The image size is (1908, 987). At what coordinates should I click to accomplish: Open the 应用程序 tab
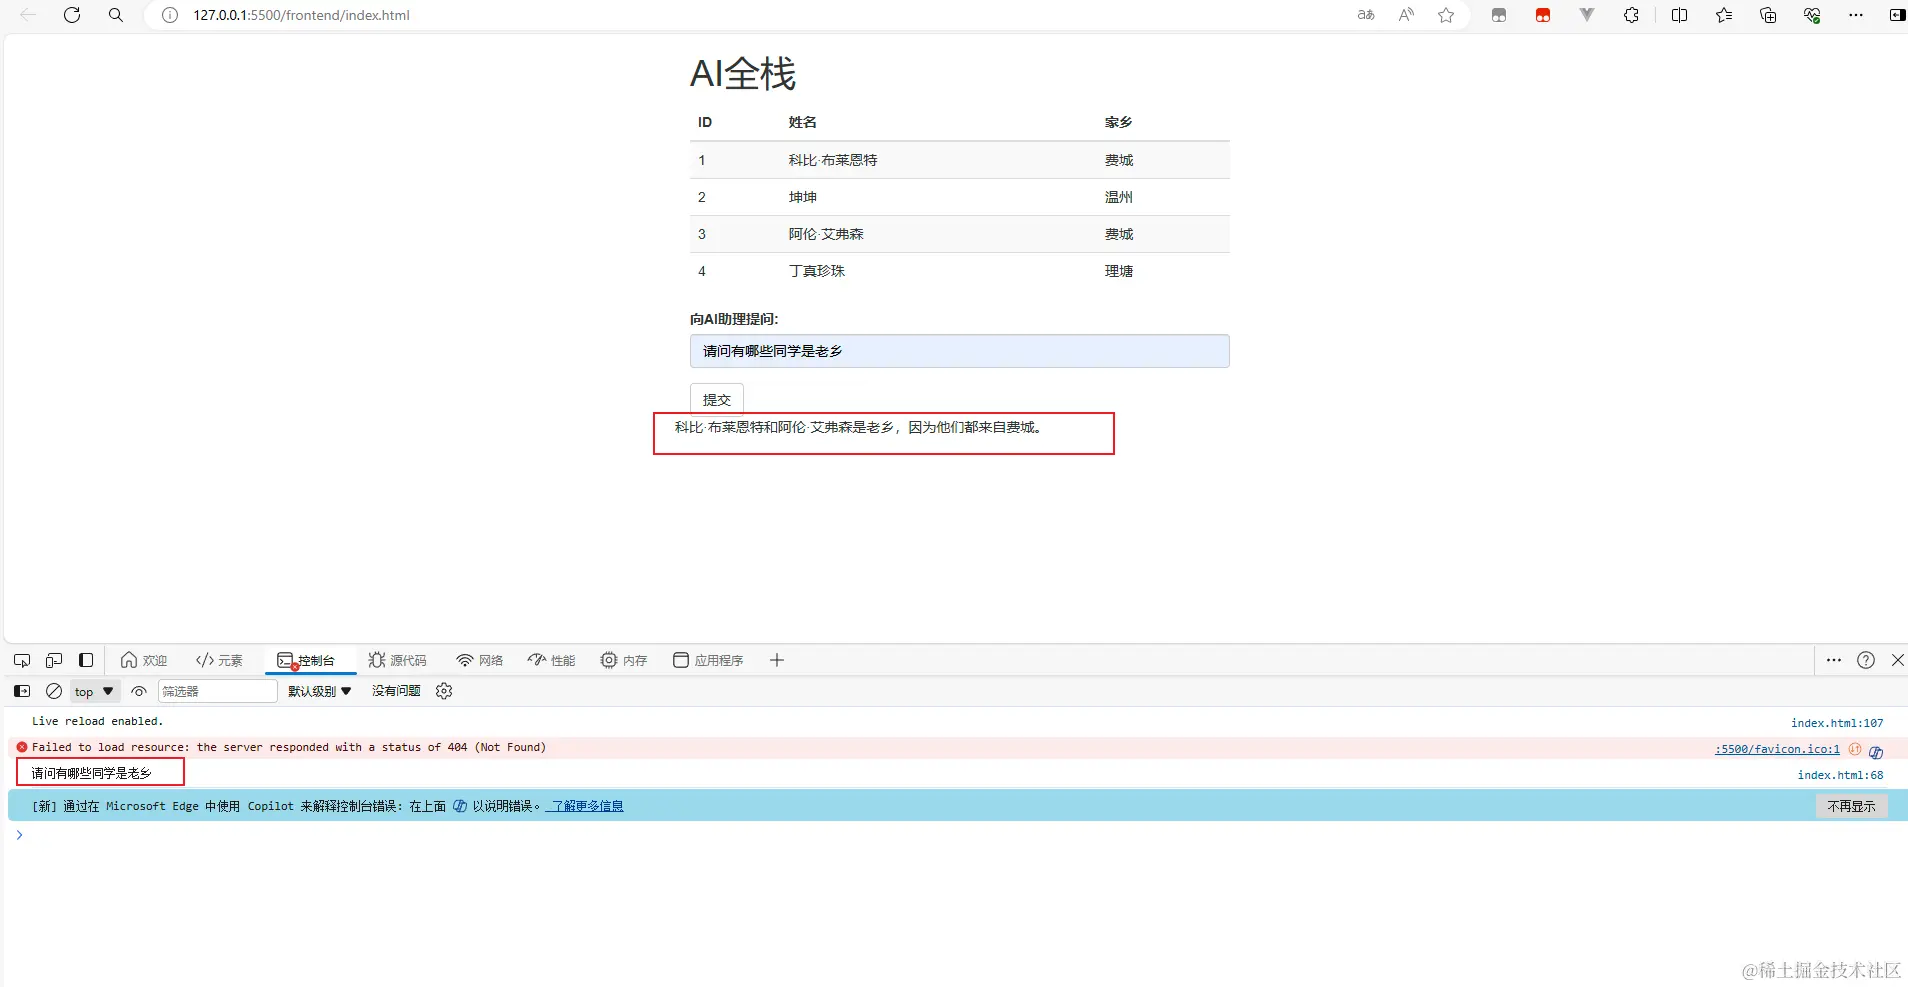(708, 660)
